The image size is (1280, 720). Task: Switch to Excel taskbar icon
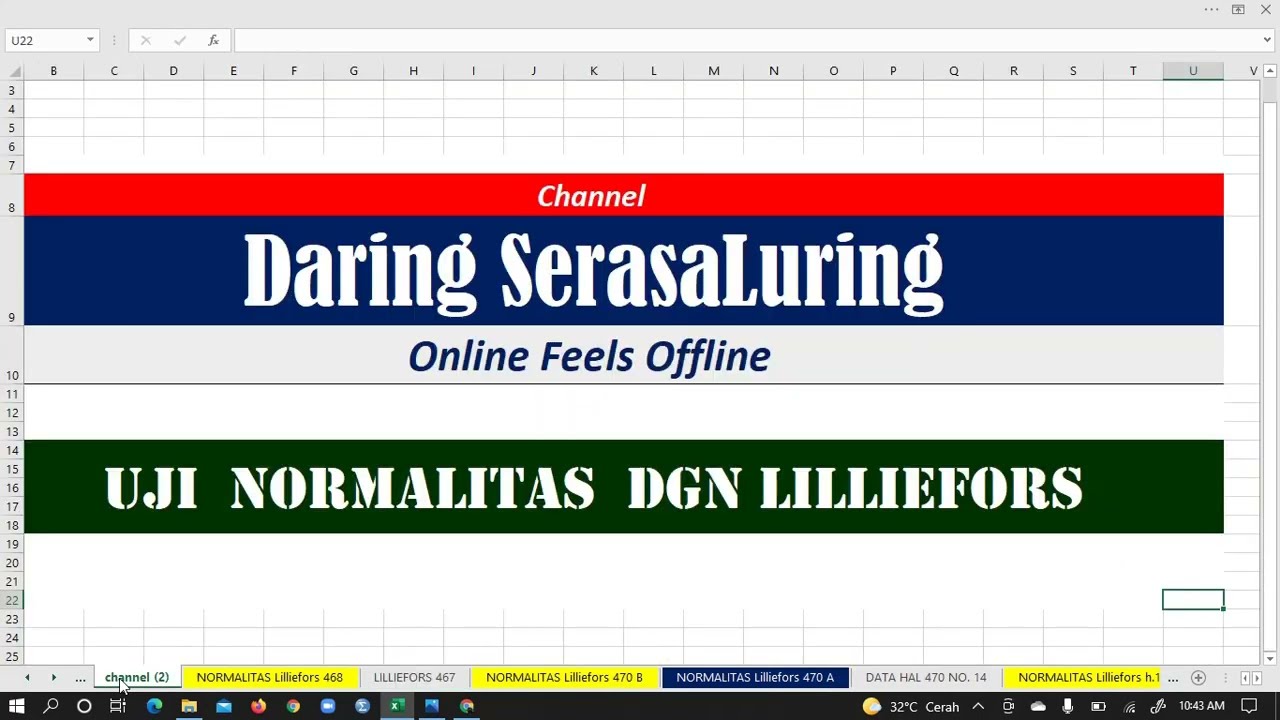[397, 706]
